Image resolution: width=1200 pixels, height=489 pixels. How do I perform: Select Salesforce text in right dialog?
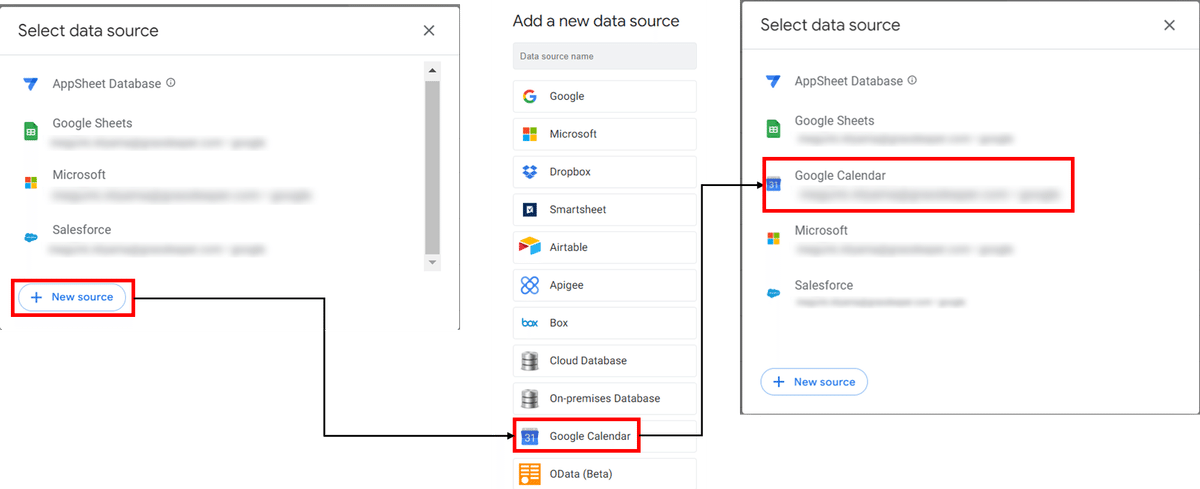pyautogui.click(x=824, y=286)
